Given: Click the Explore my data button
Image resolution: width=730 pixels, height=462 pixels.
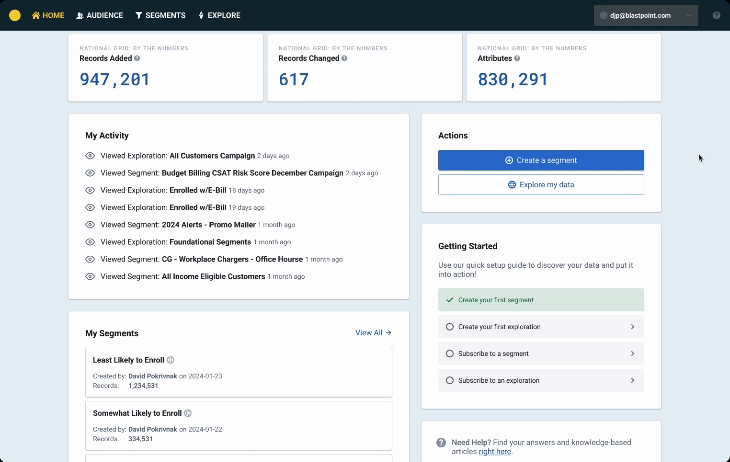Looking at the screenshot, I should (541, 184).
